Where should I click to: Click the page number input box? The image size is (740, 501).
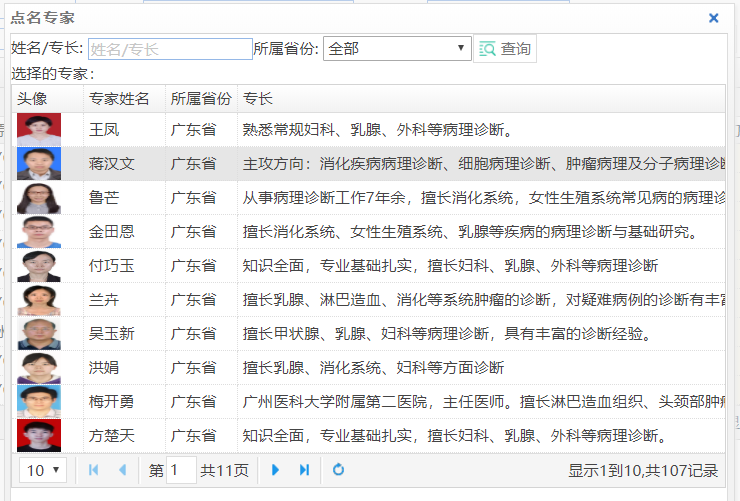click(181, 470)
